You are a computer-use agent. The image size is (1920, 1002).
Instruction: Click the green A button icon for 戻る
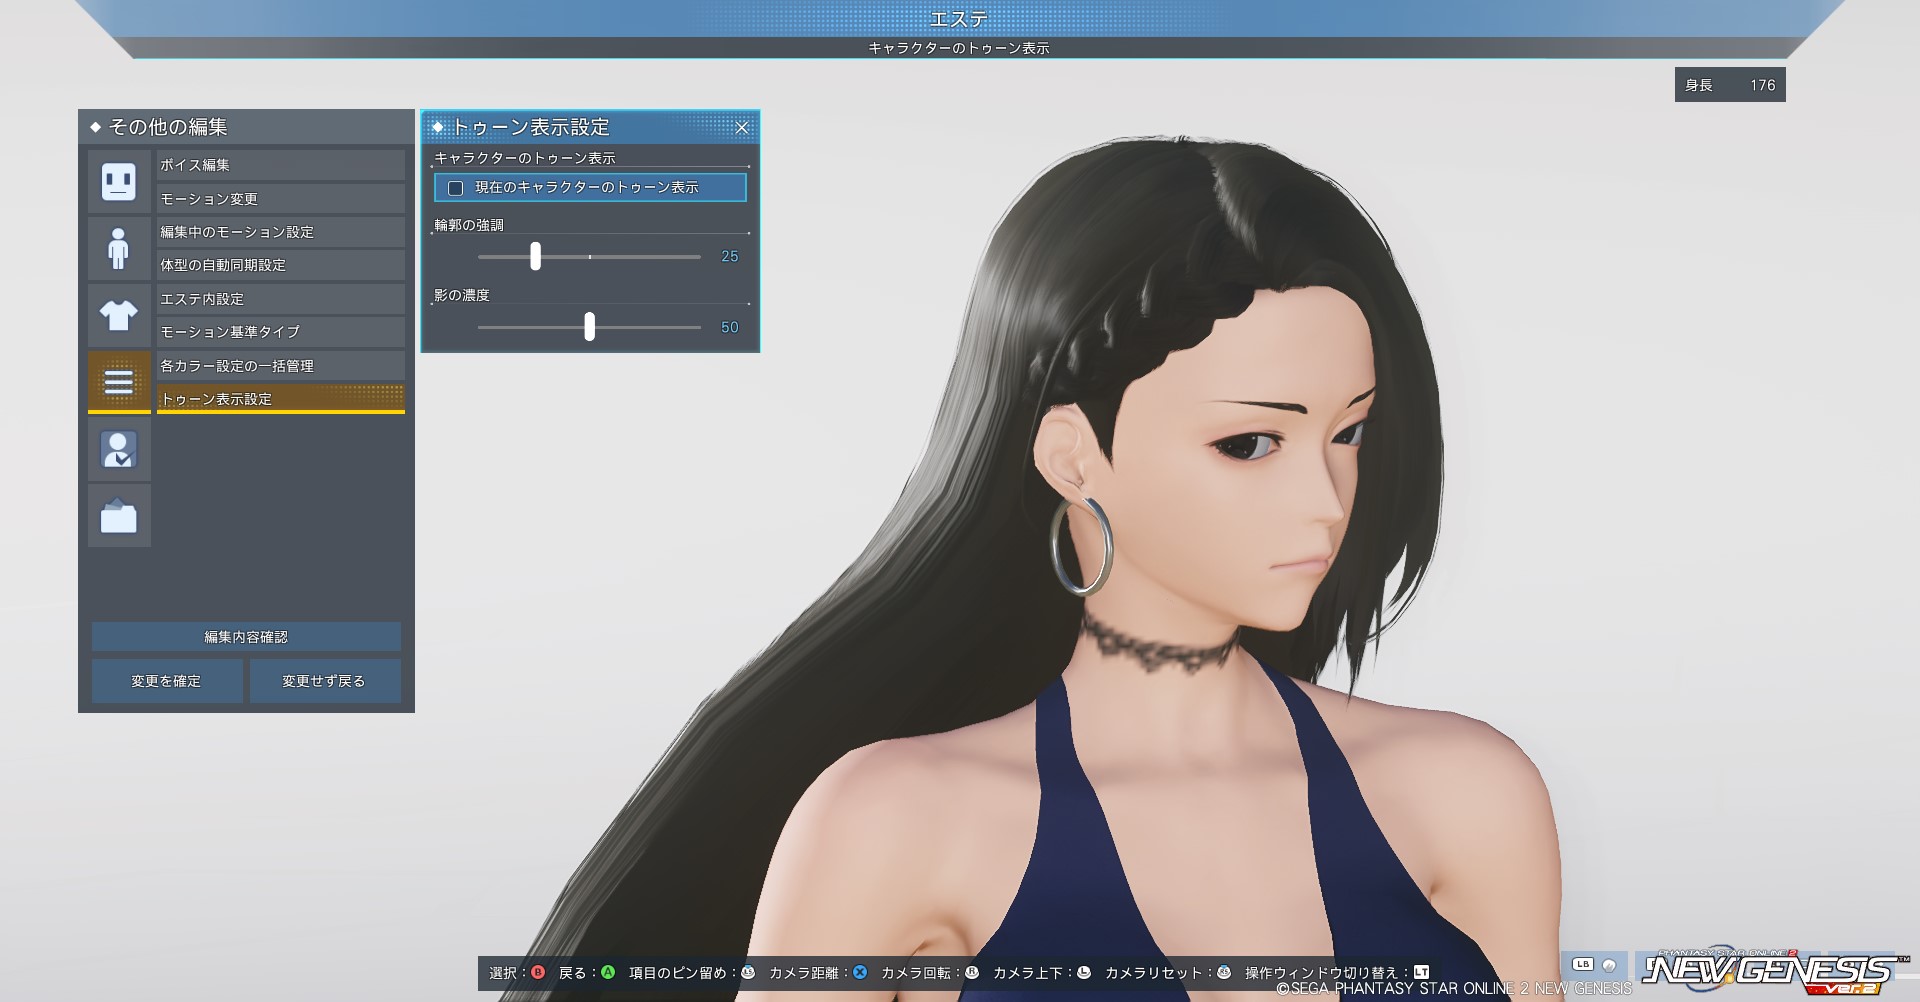pyautogui.click(x=608, y=972)
